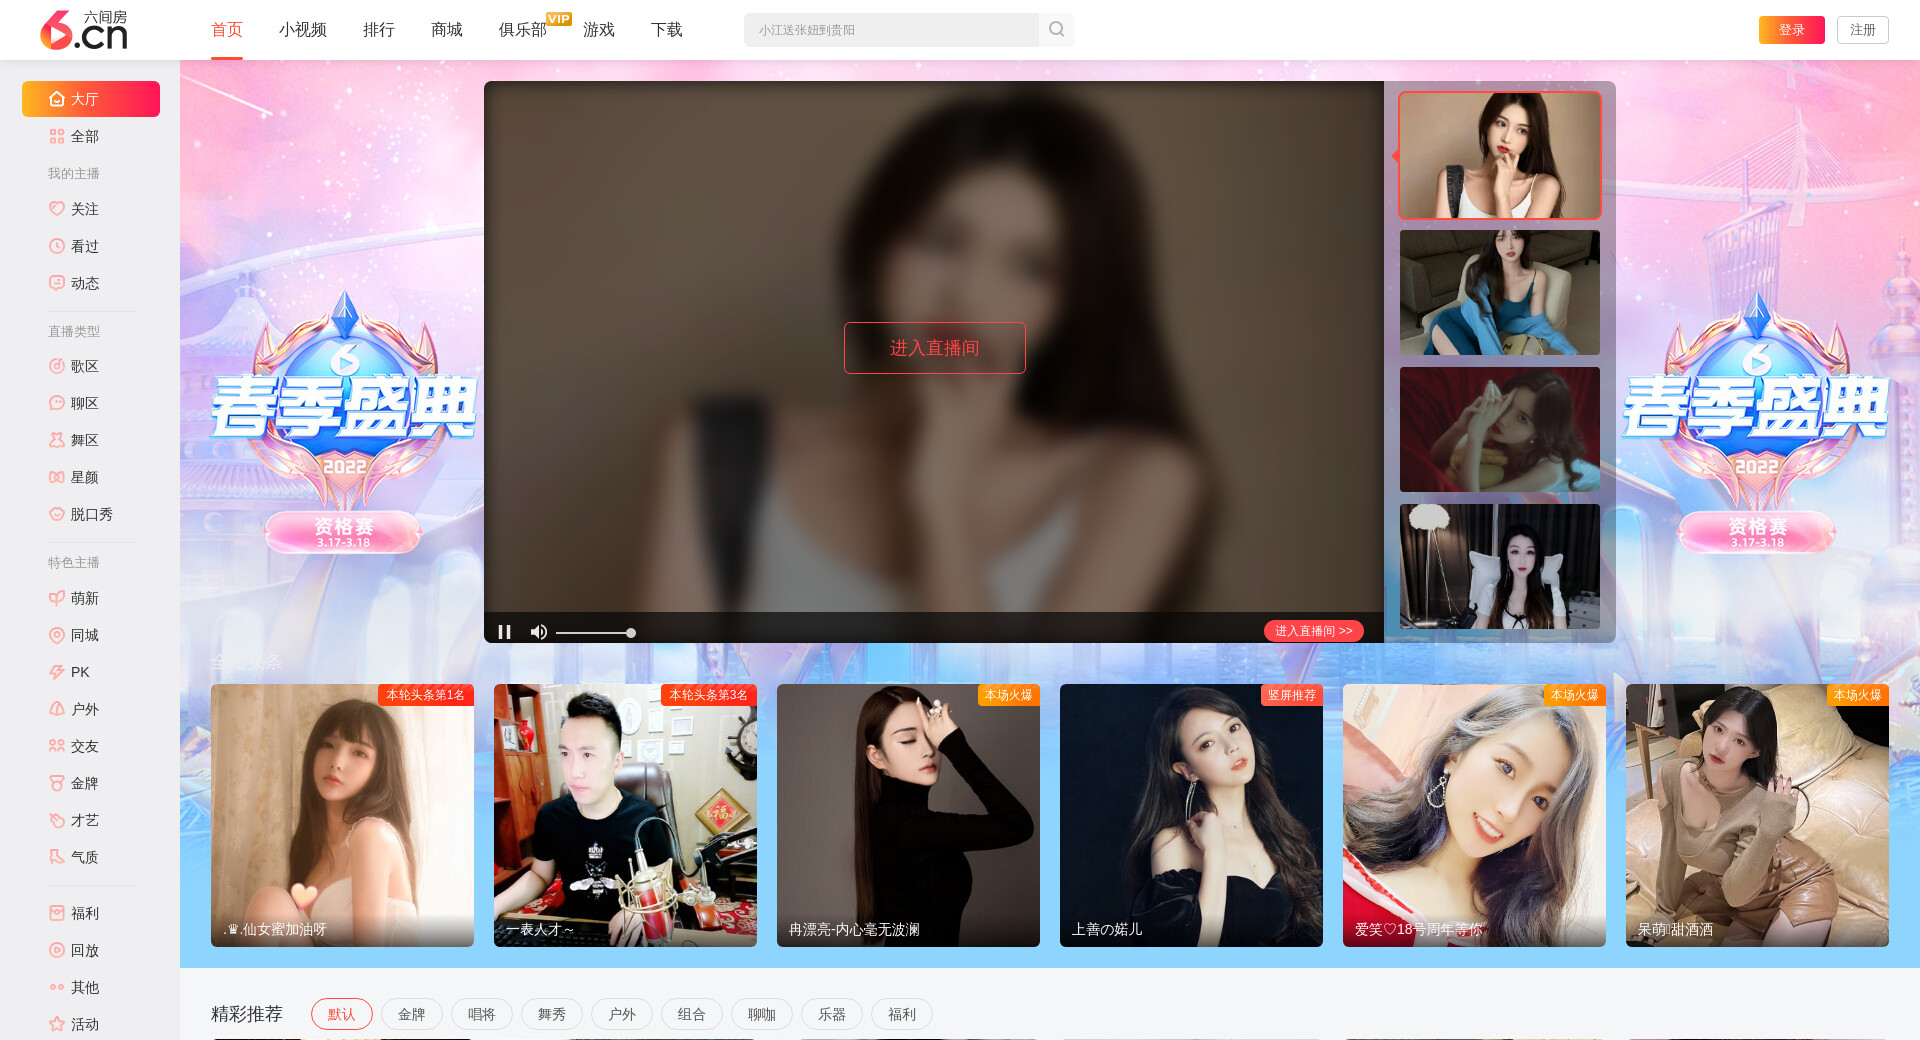
Task: Filter recommendations by 金牌
Action: tap(411, 1014)
